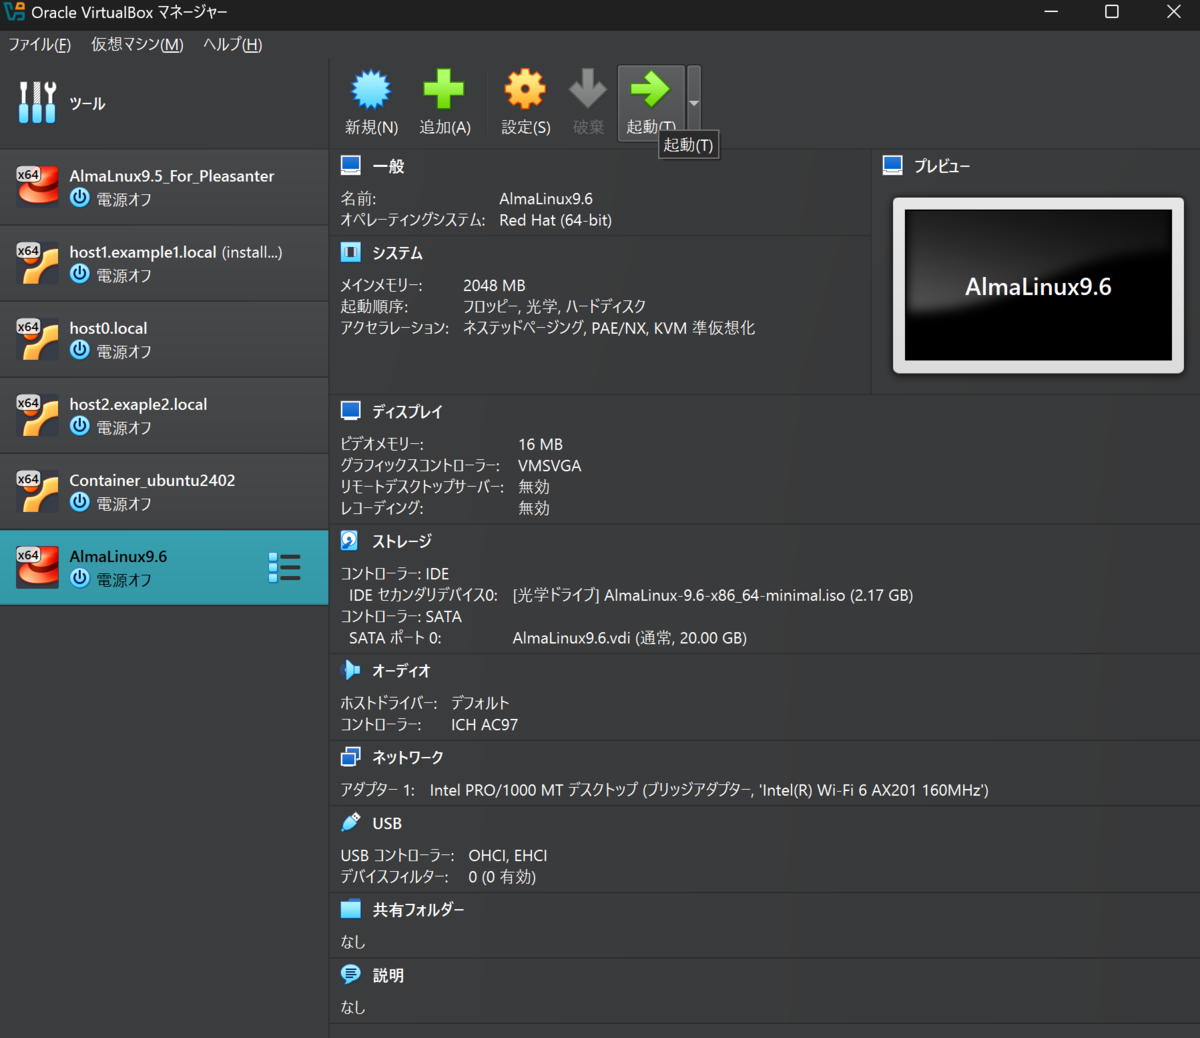Click the AlmaLinux9.5_For_Pleasanter red hat icon
This screenshot has width=1200, height=1038.
point(37,186)
